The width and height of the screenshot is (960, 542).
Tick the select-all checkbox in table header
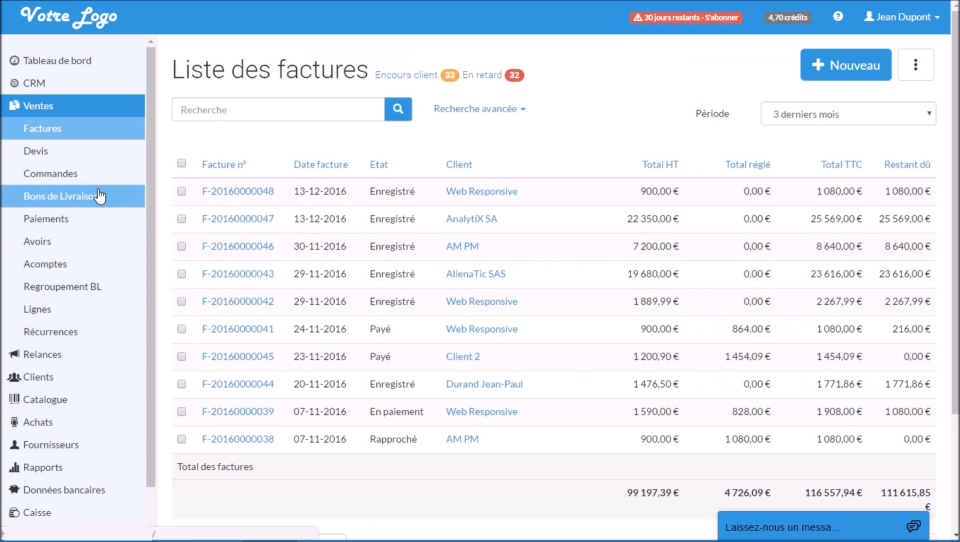tap(182, 163)
